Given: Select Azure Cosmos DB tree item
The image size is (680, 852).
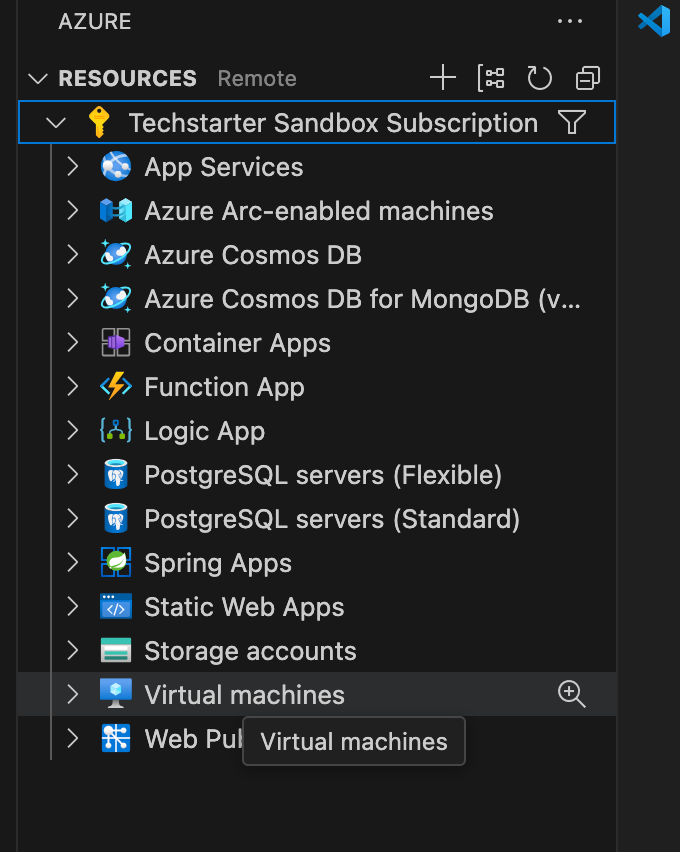Looking at the screenshot, I should point(252,255).
